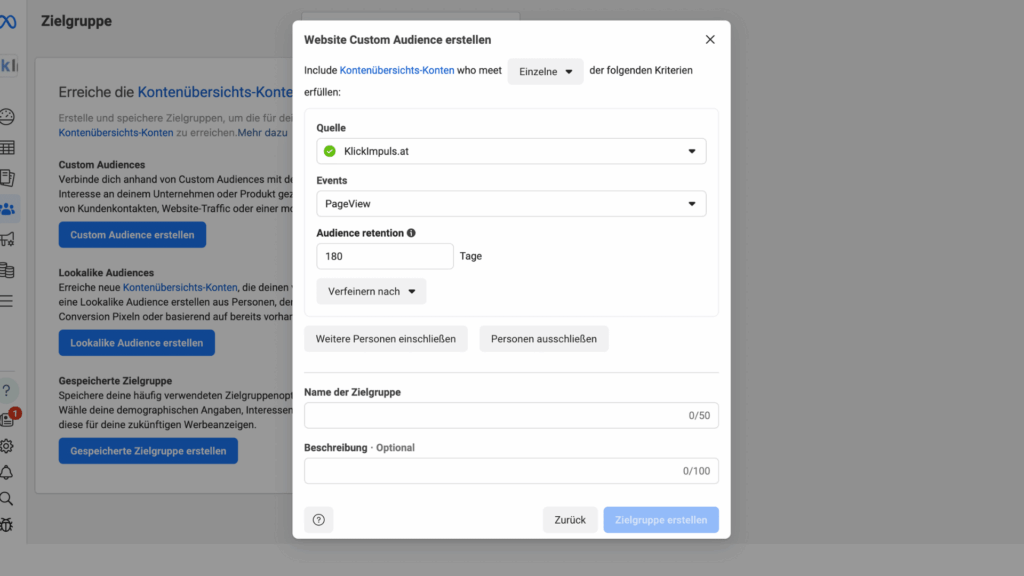Viewport: 1024px width, 576px height.
Task: Open notifications bell icon in sidebar
Action: click(x=7, y=472)
